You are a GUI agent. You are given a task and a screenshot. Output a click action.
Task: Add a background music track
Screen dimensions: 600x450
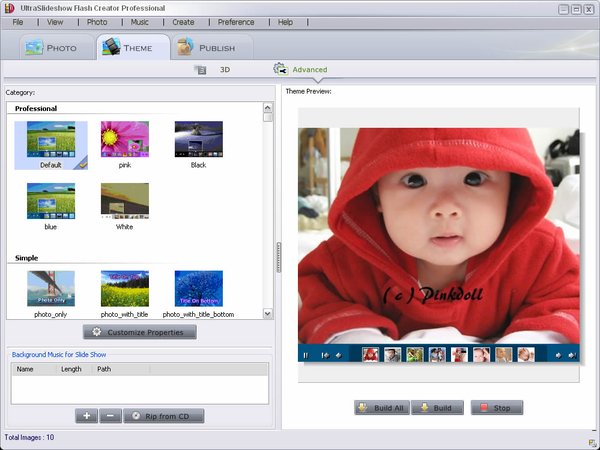click(86, 416)
